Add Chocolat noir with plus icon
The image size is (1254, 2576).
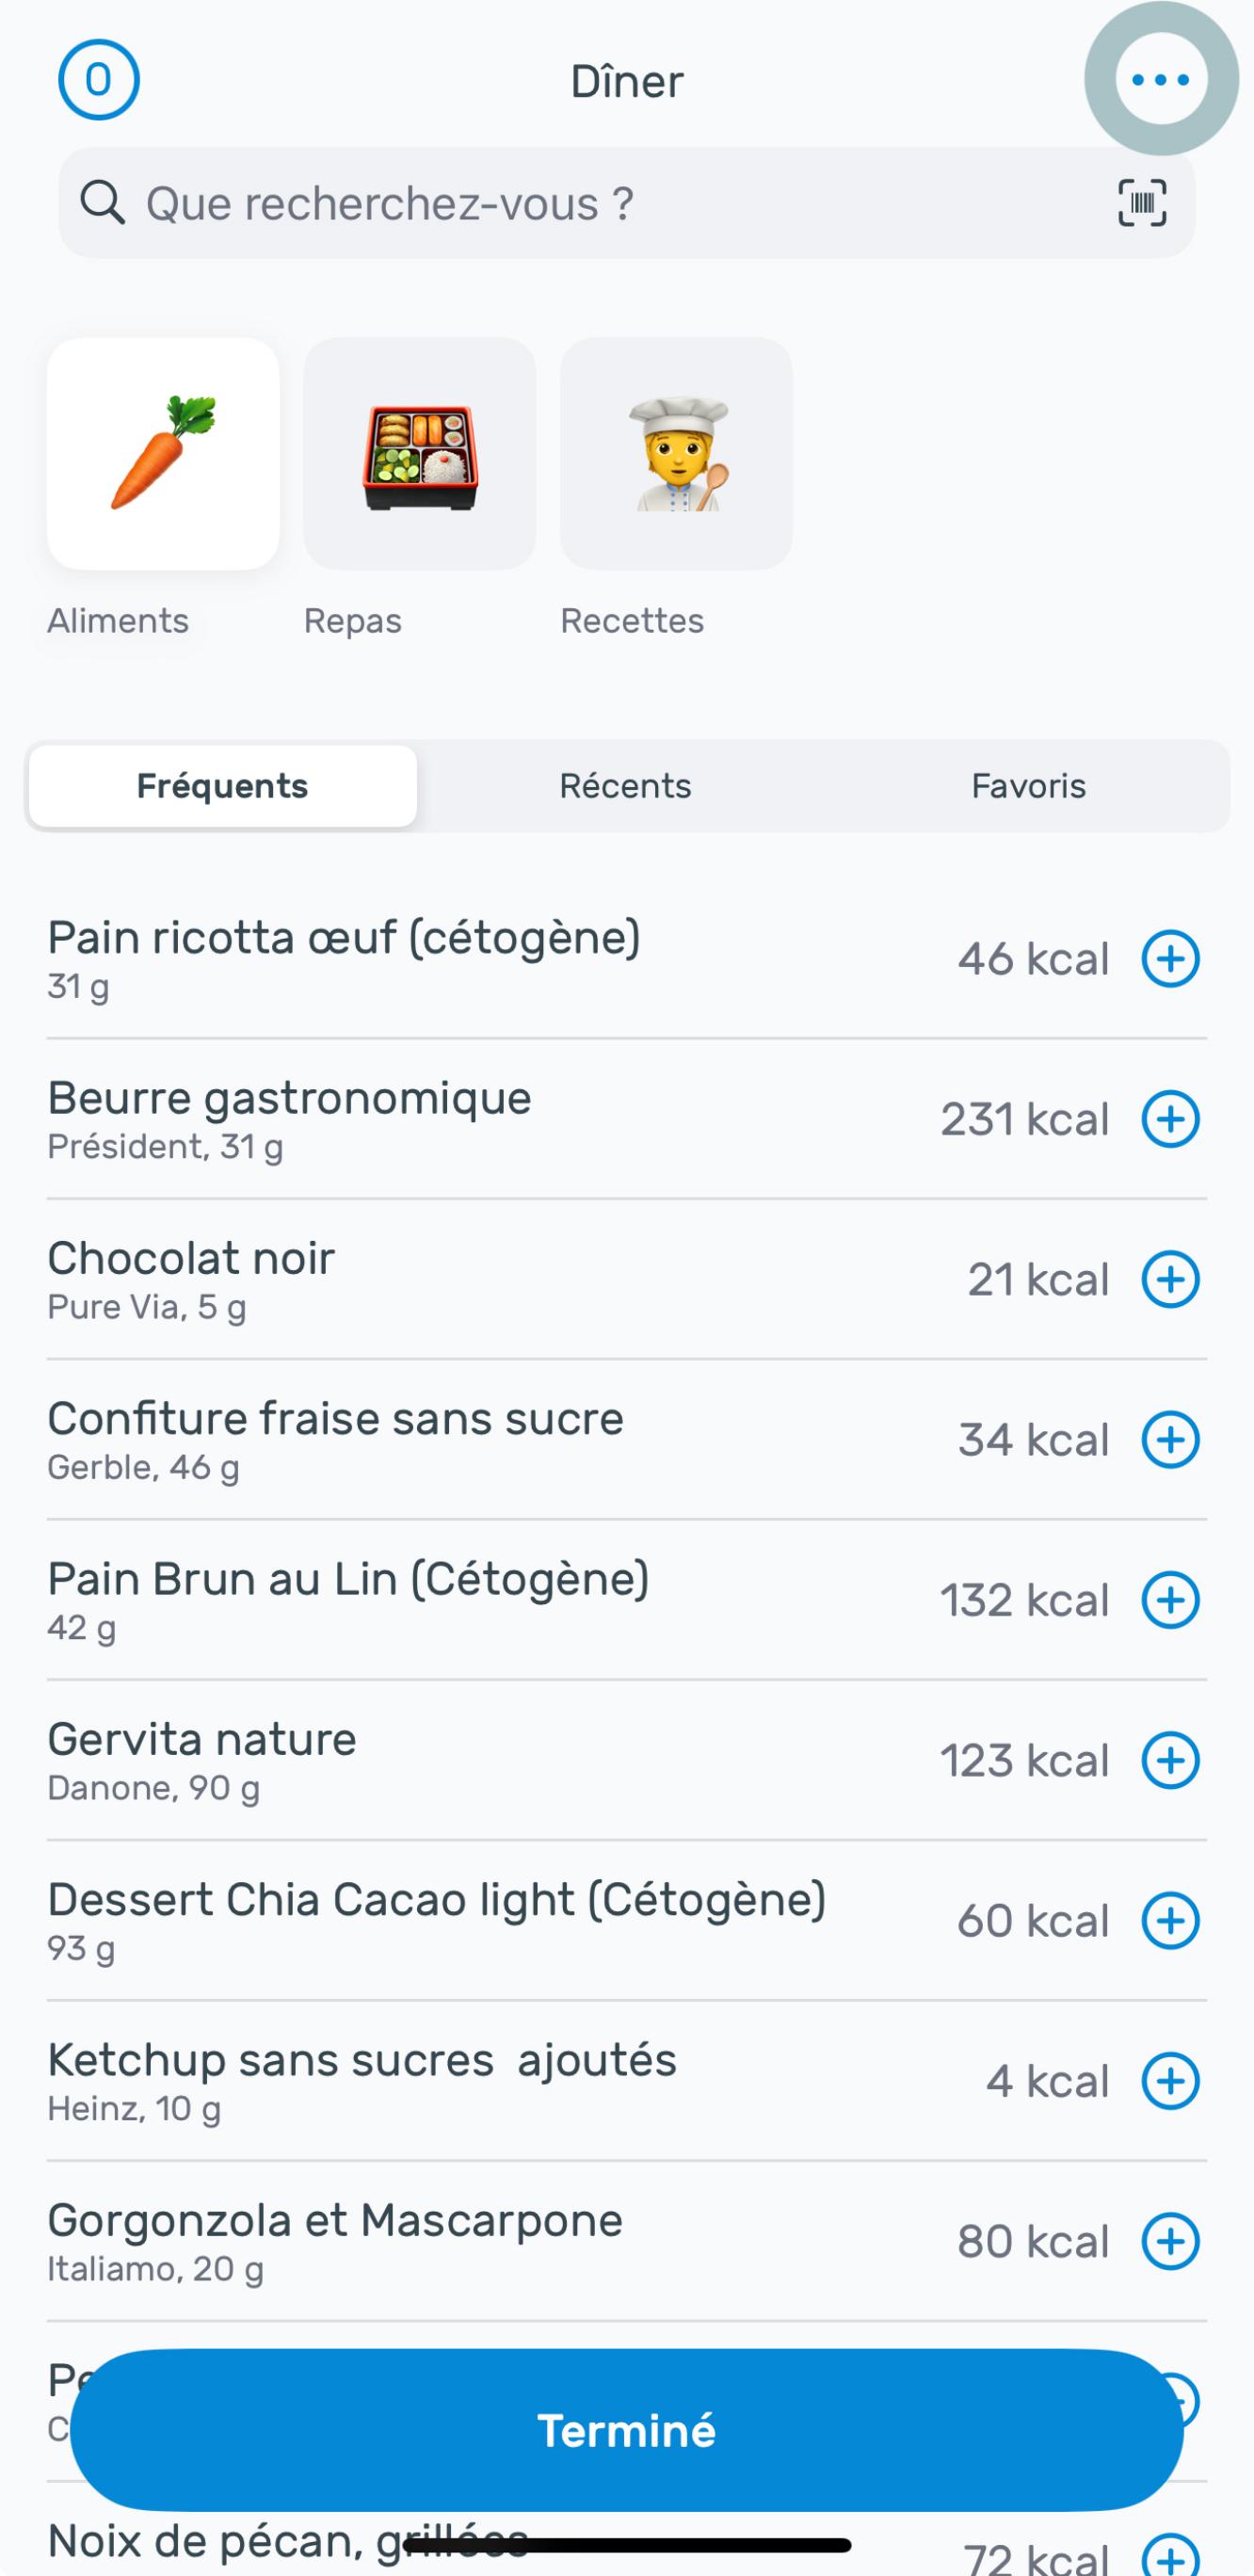coord(1170,1279)
